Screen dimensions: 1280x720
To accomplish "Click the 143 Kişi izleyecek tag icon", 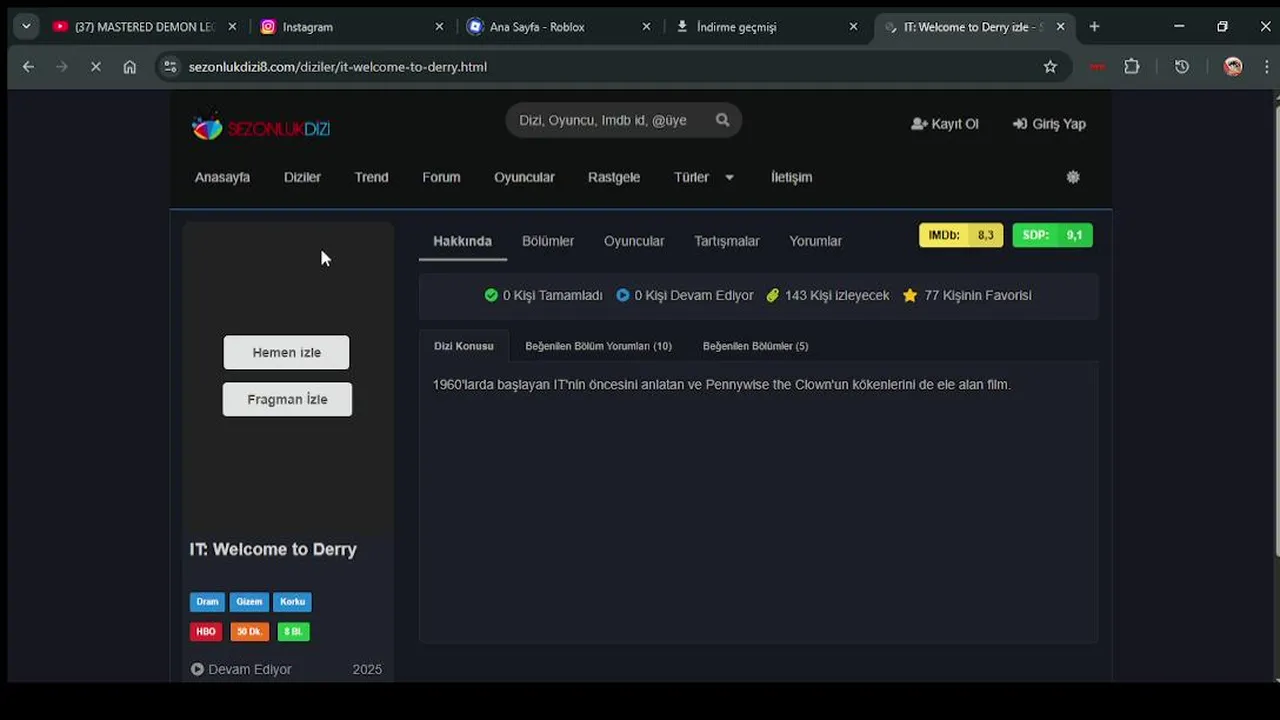I will (x=772, y=295).
